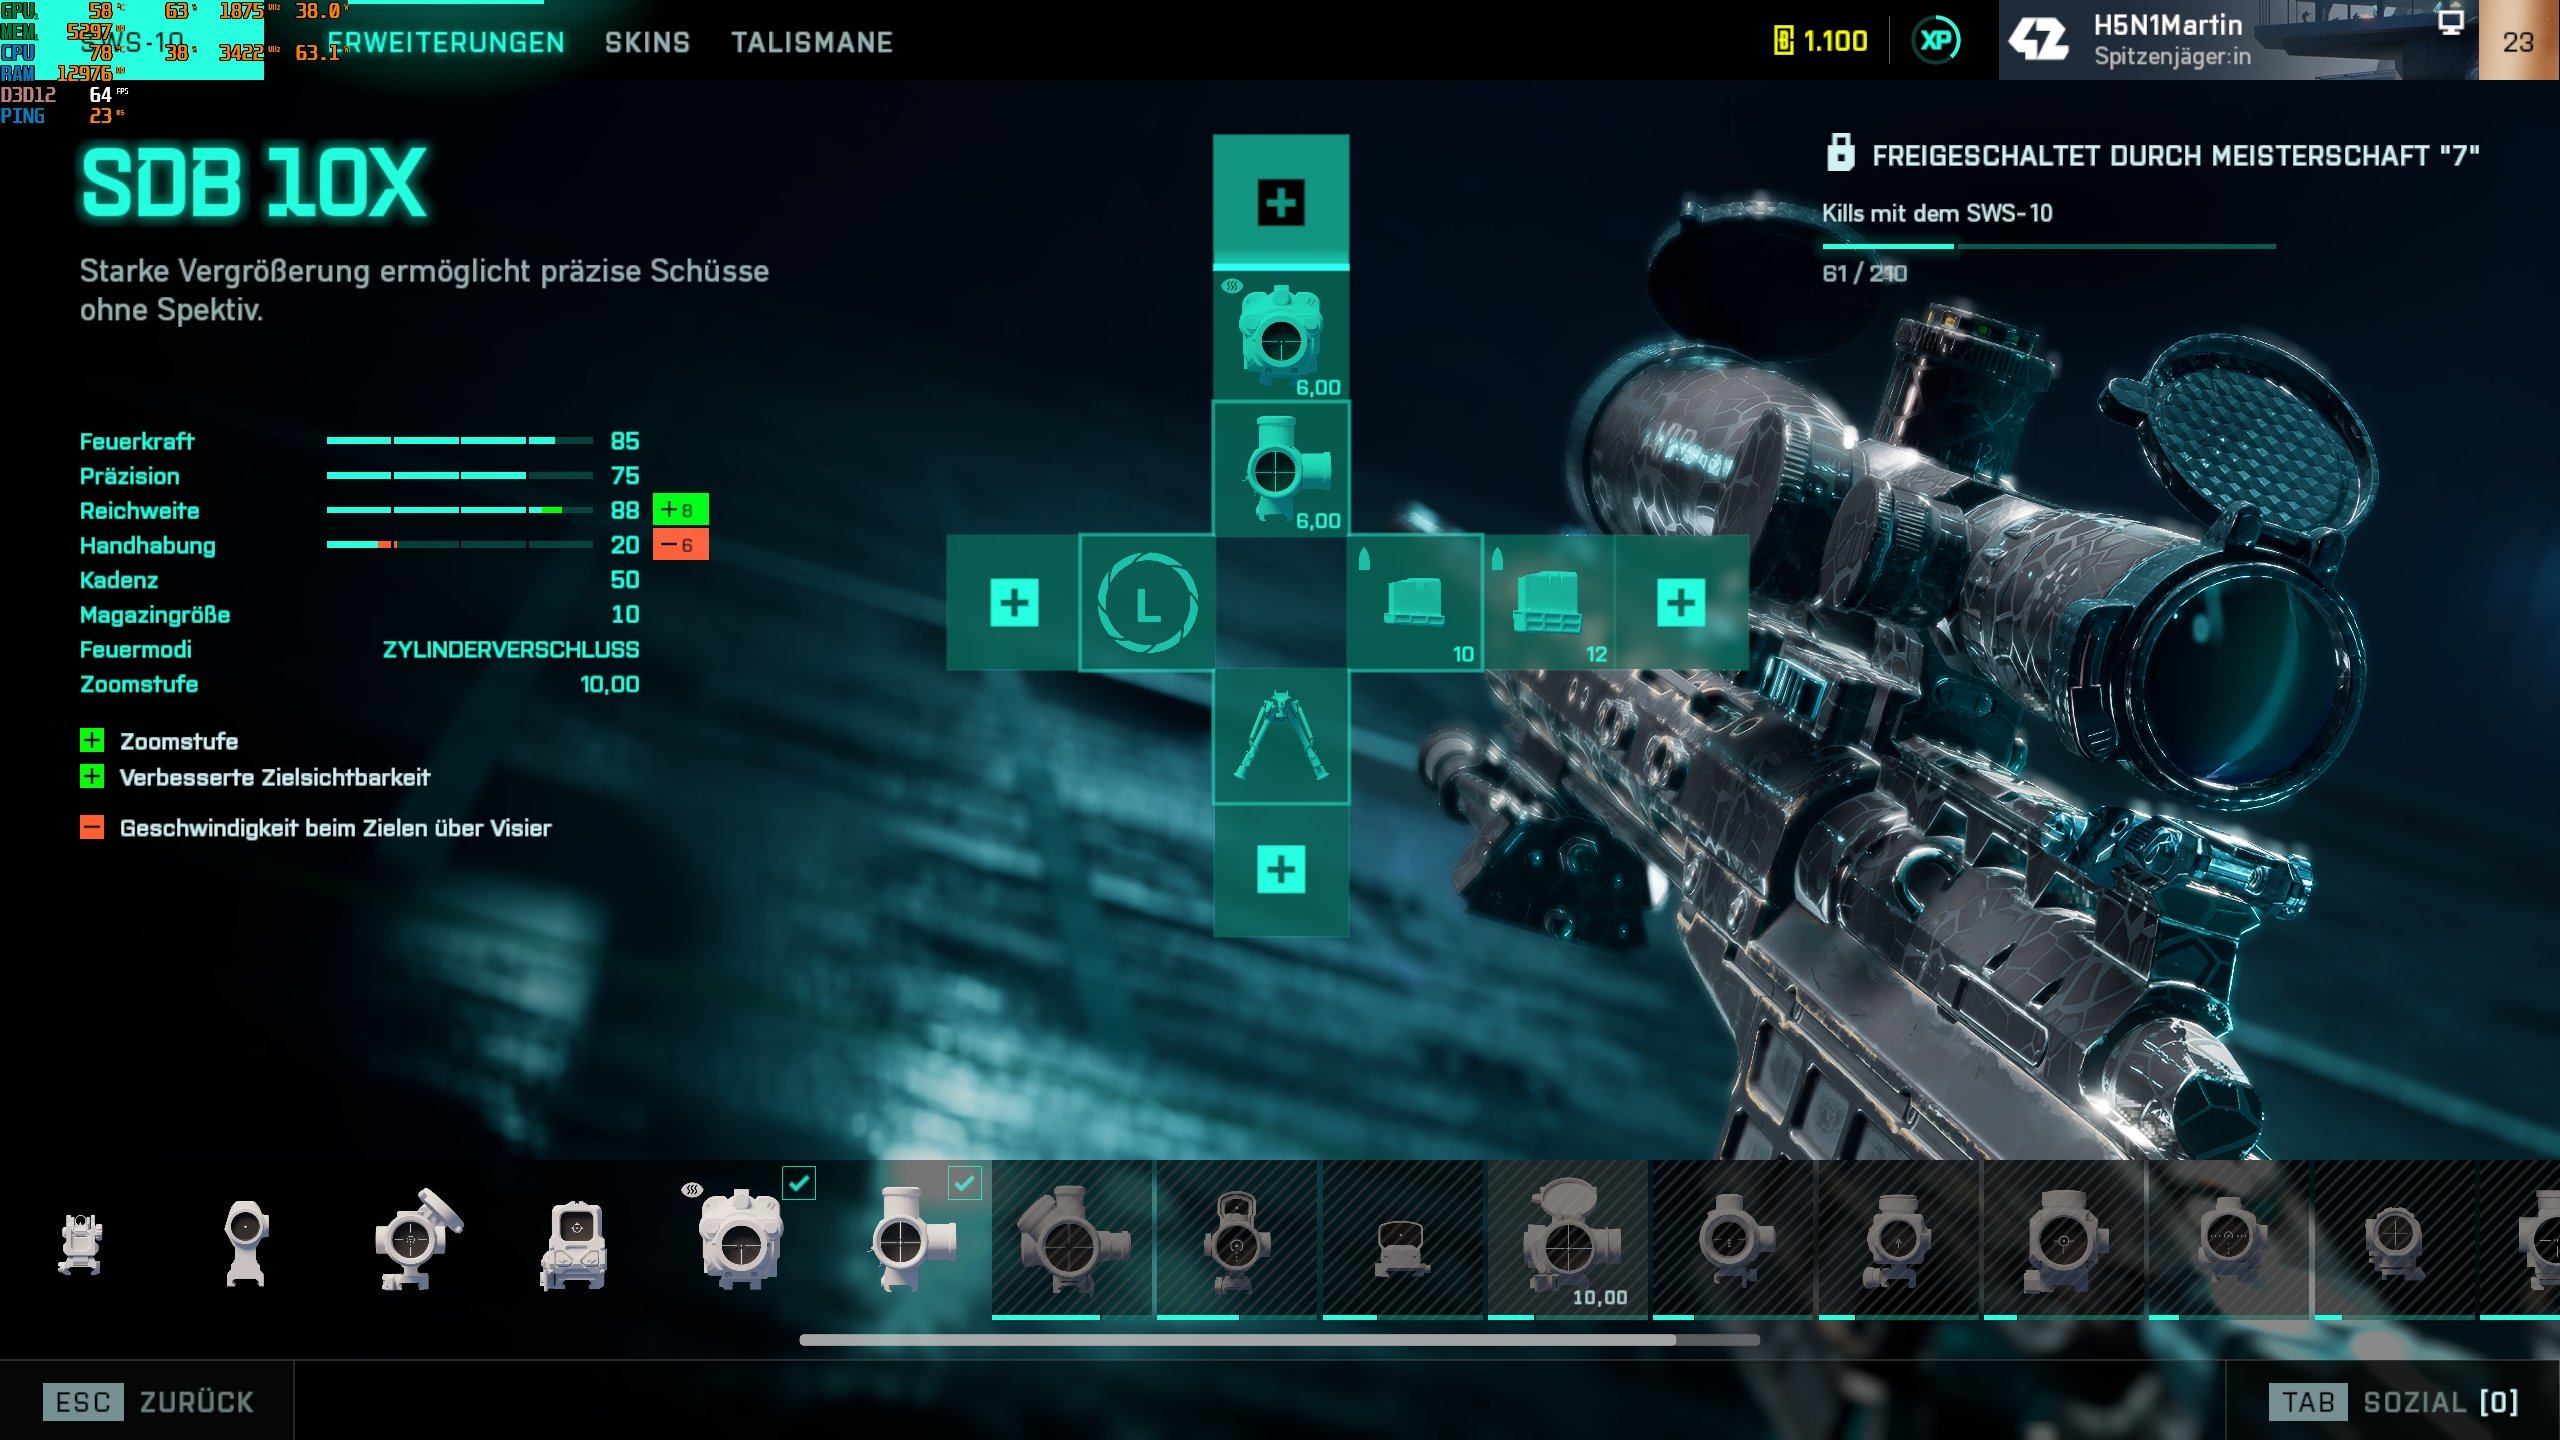Select the 10-round magazine slot
This screenshot has height=1440, width=2560.
coord(1414,602)
